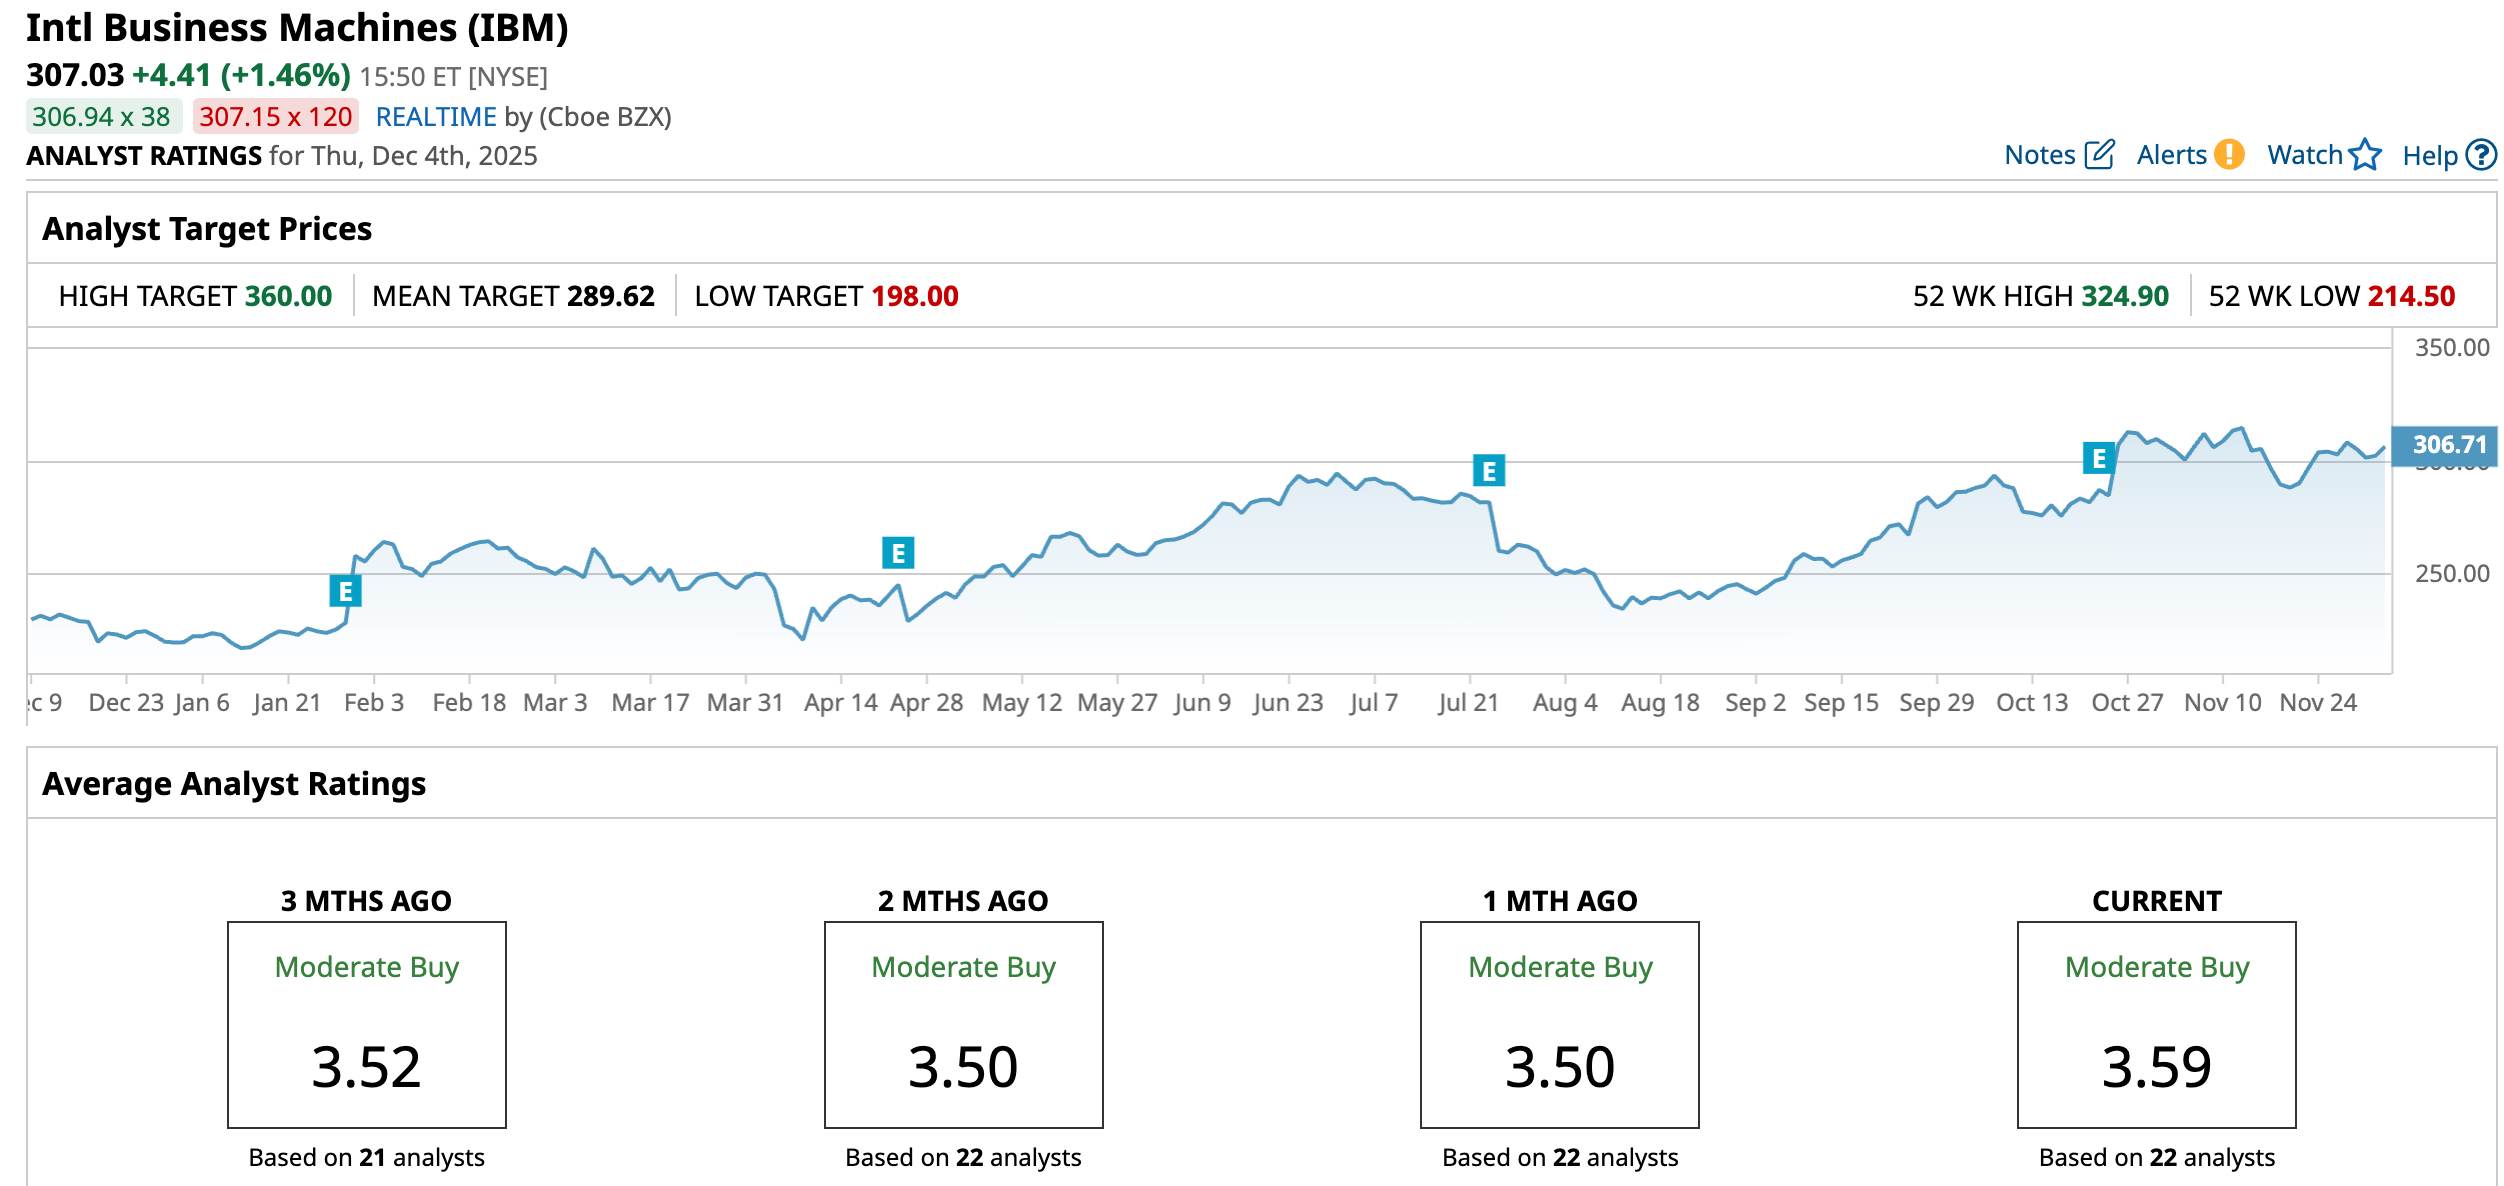
Task: Open the Alerts link
Action: pos(2171,155)
